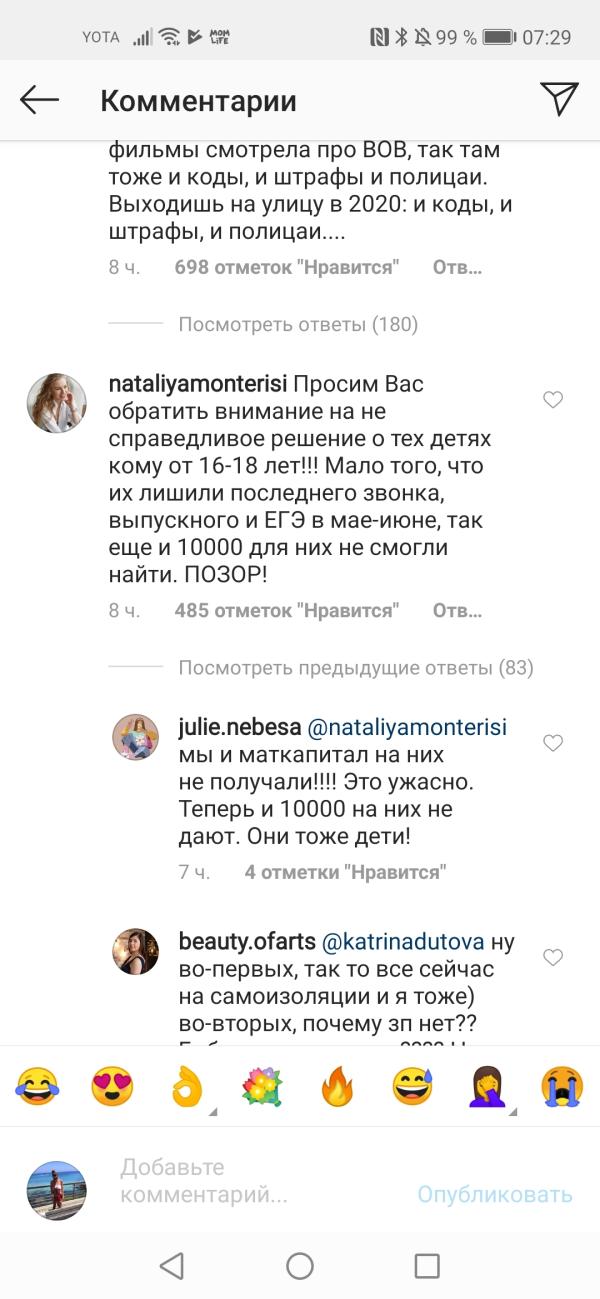Like nataliyamonterisi's comment with the heart

coord(553,400)
